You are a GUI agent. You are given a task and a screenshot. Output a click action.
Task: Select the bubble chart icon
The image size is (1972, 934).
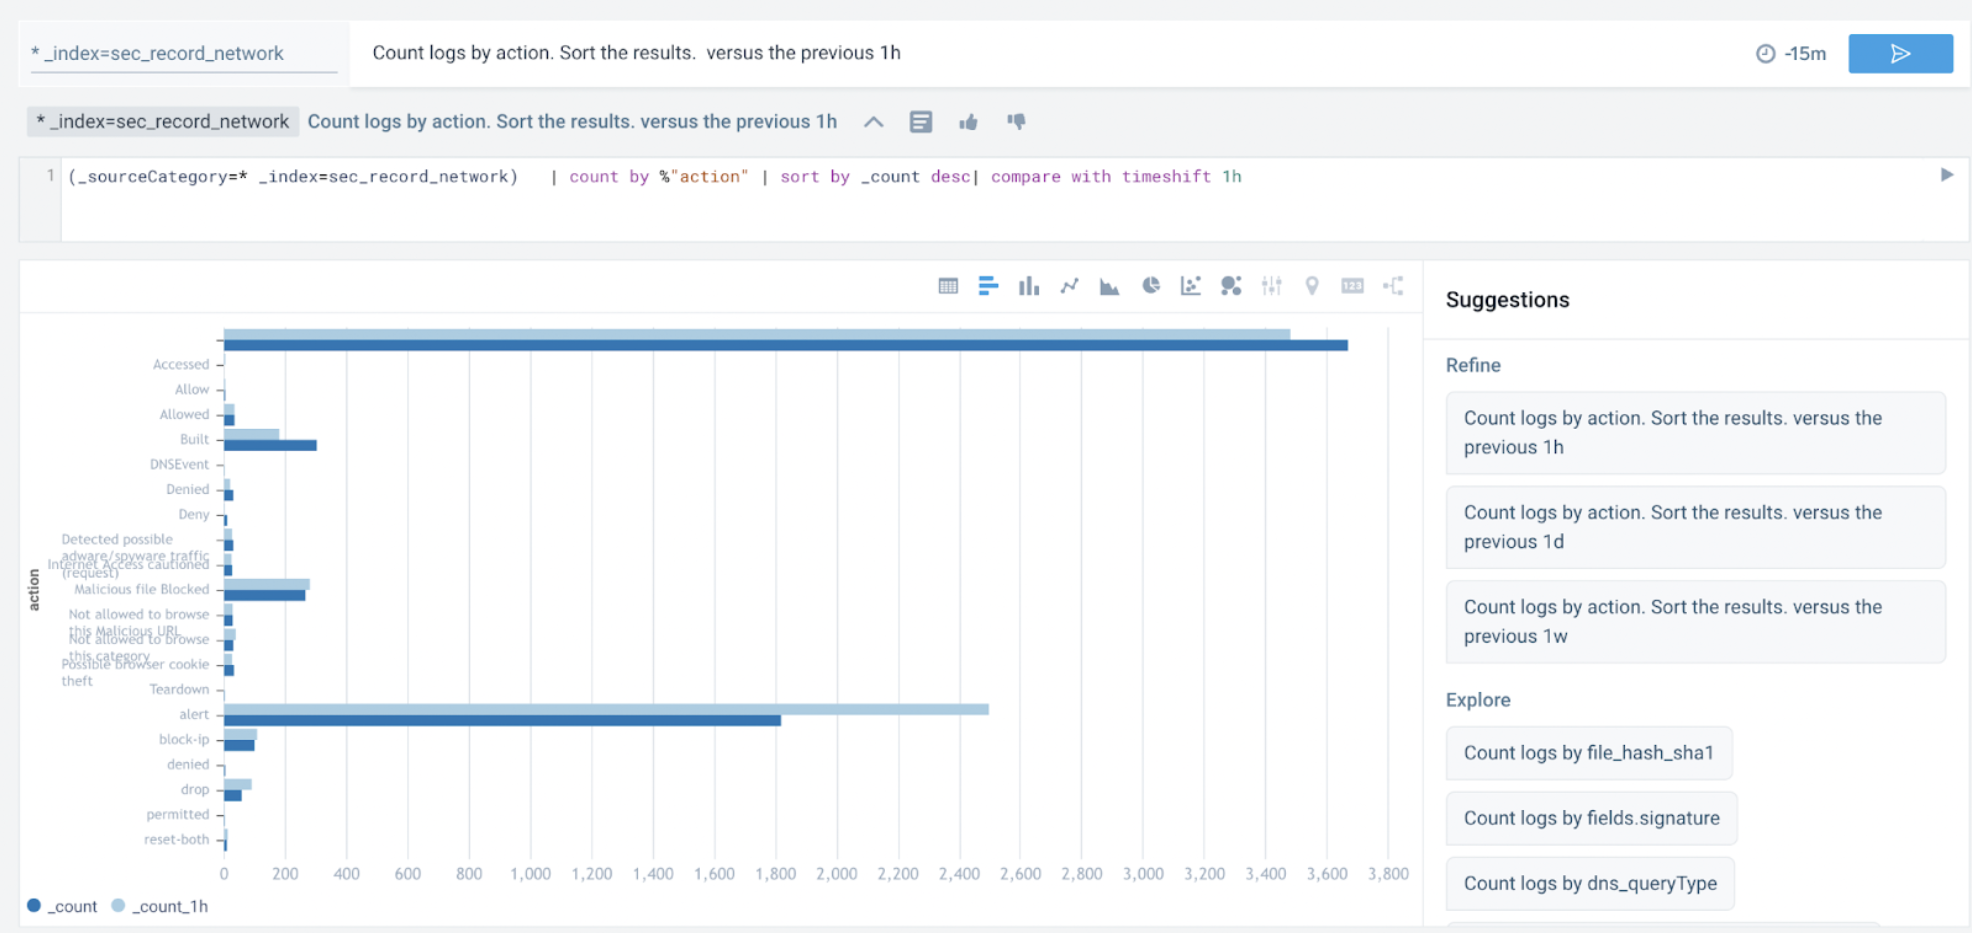point(1231,286)
